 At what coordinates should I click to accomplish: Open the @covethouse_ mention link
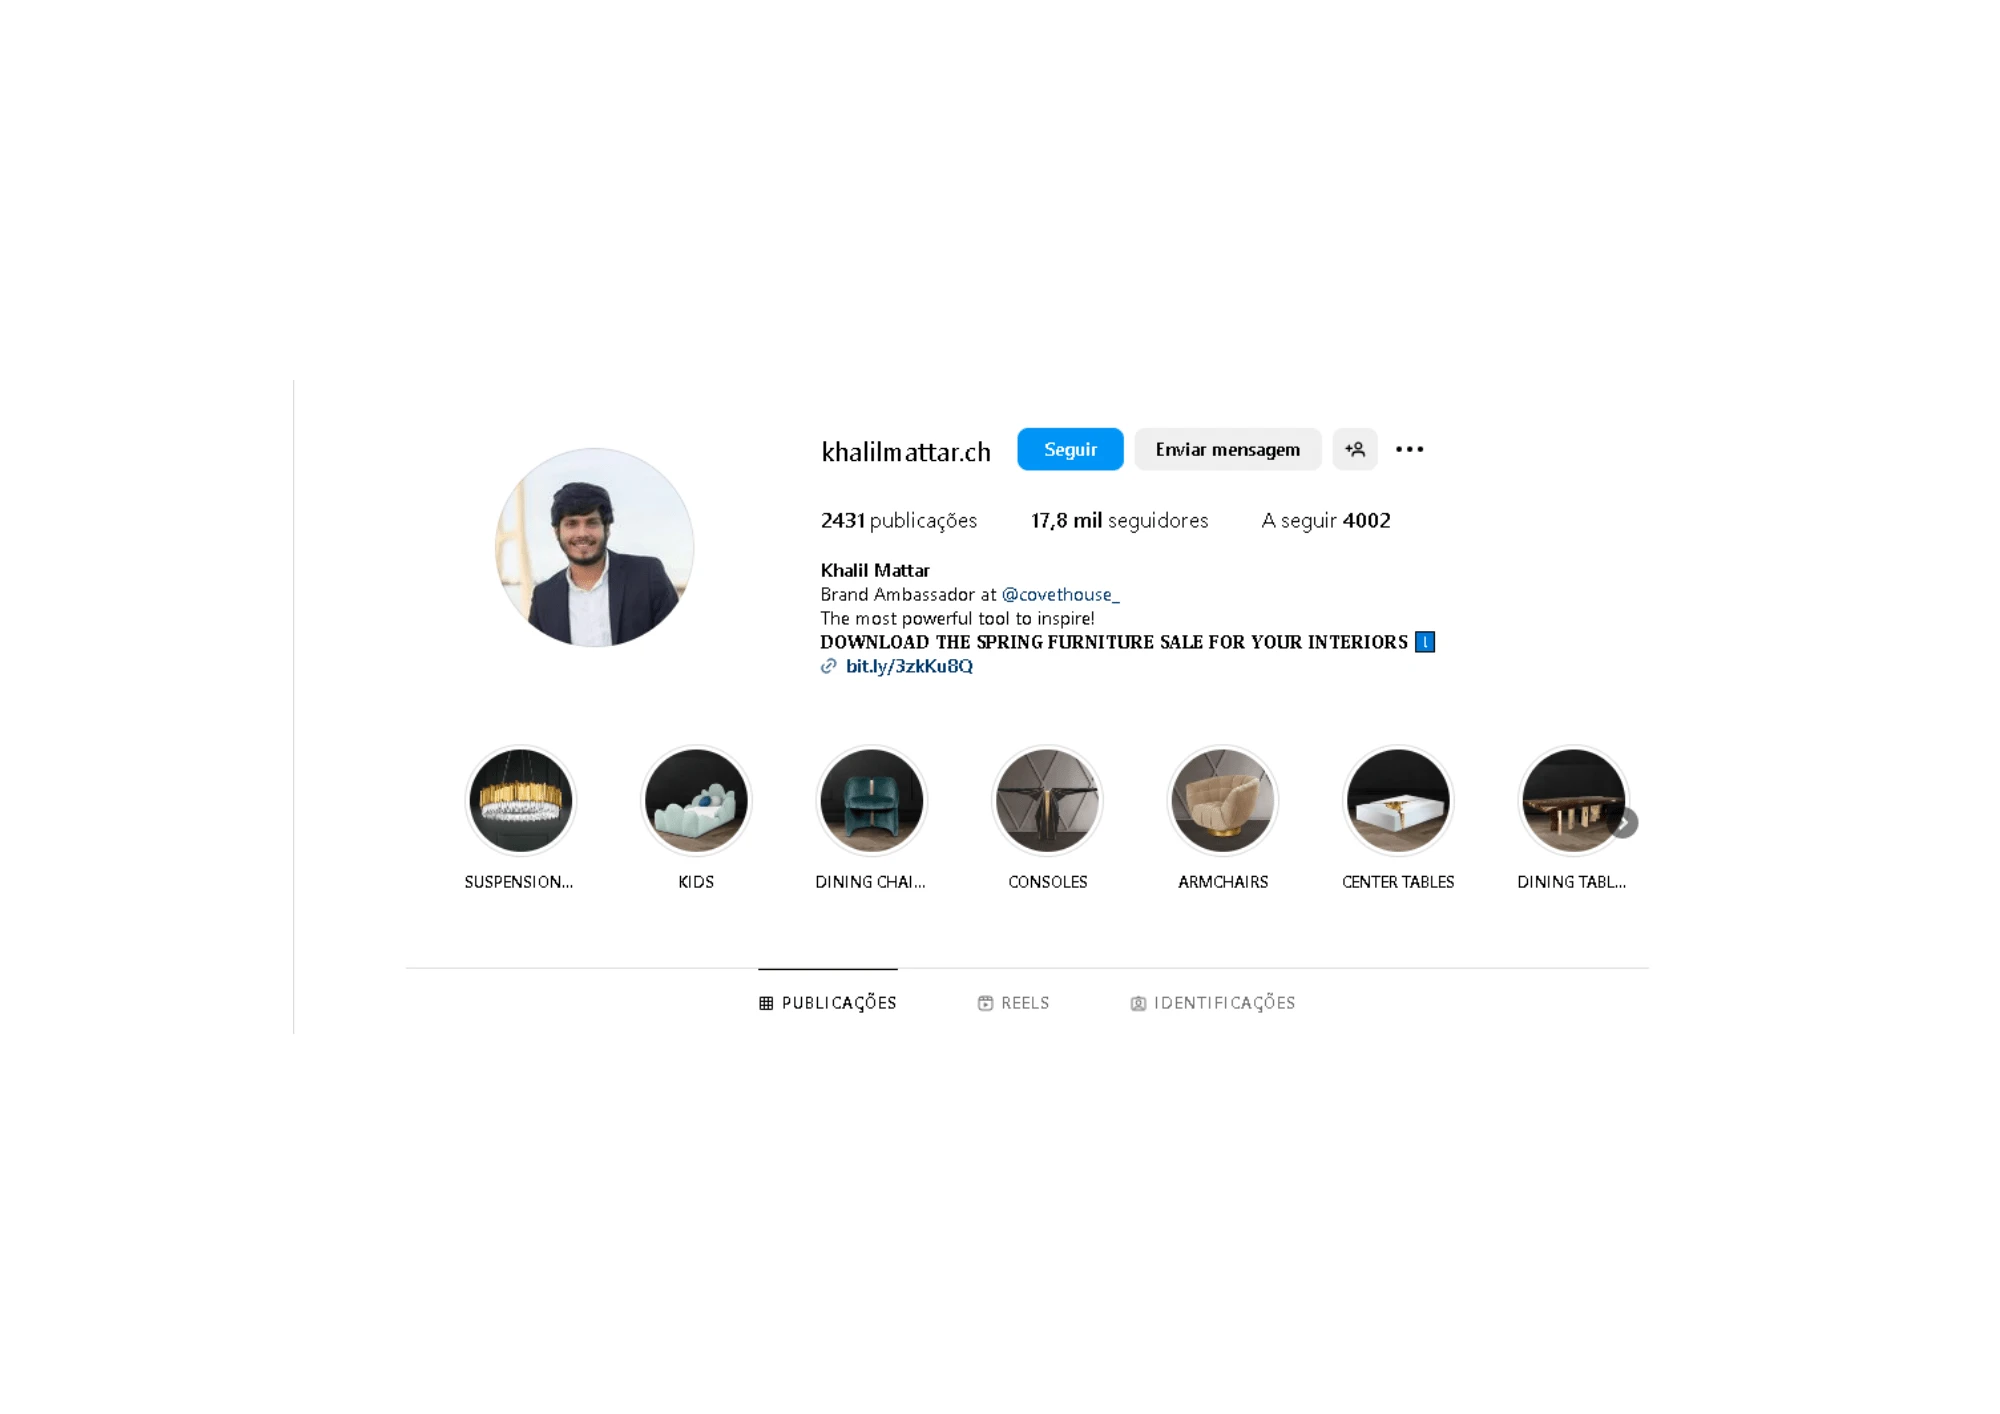click(x=1060, y=594)
